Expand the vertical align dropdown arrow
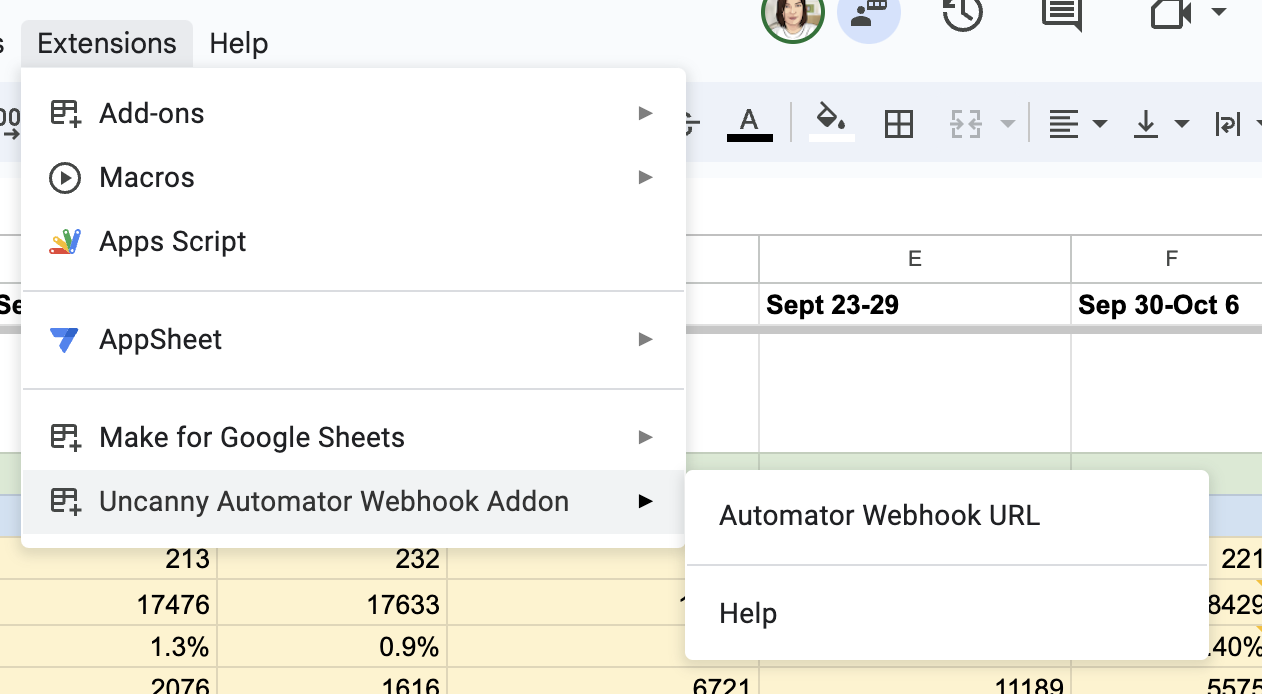The image size is (1262, 694). point(1182,124)
